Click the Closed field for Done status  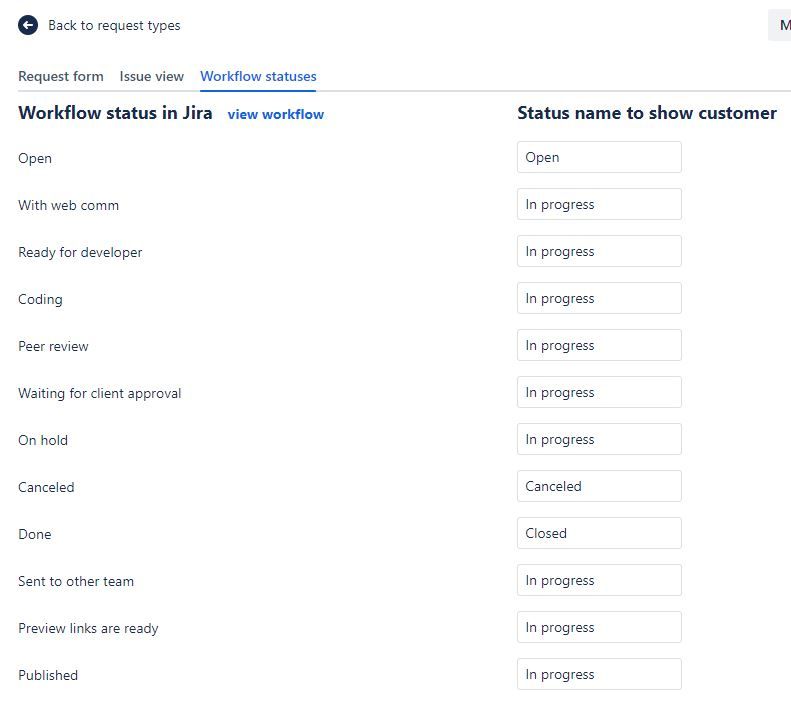[598, 533]
